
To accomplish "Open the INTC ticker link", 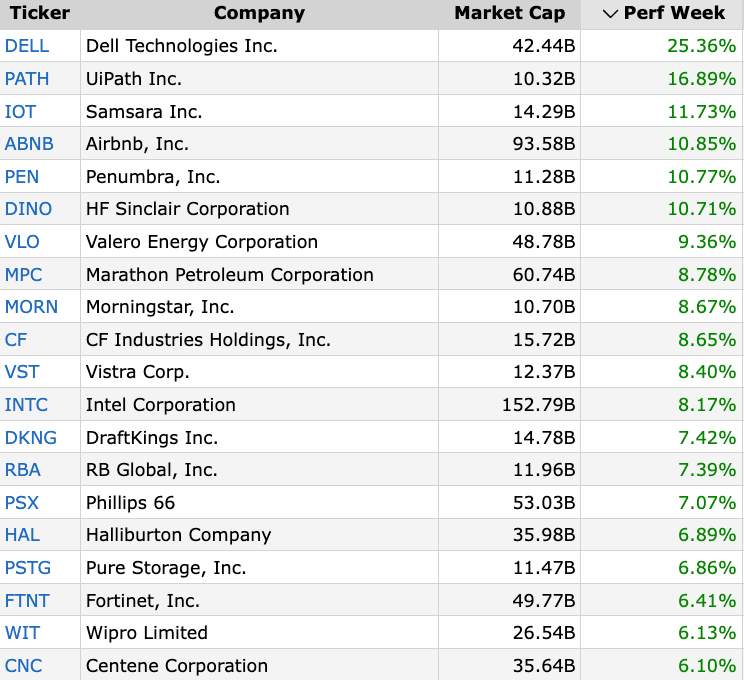I will 26,405.
